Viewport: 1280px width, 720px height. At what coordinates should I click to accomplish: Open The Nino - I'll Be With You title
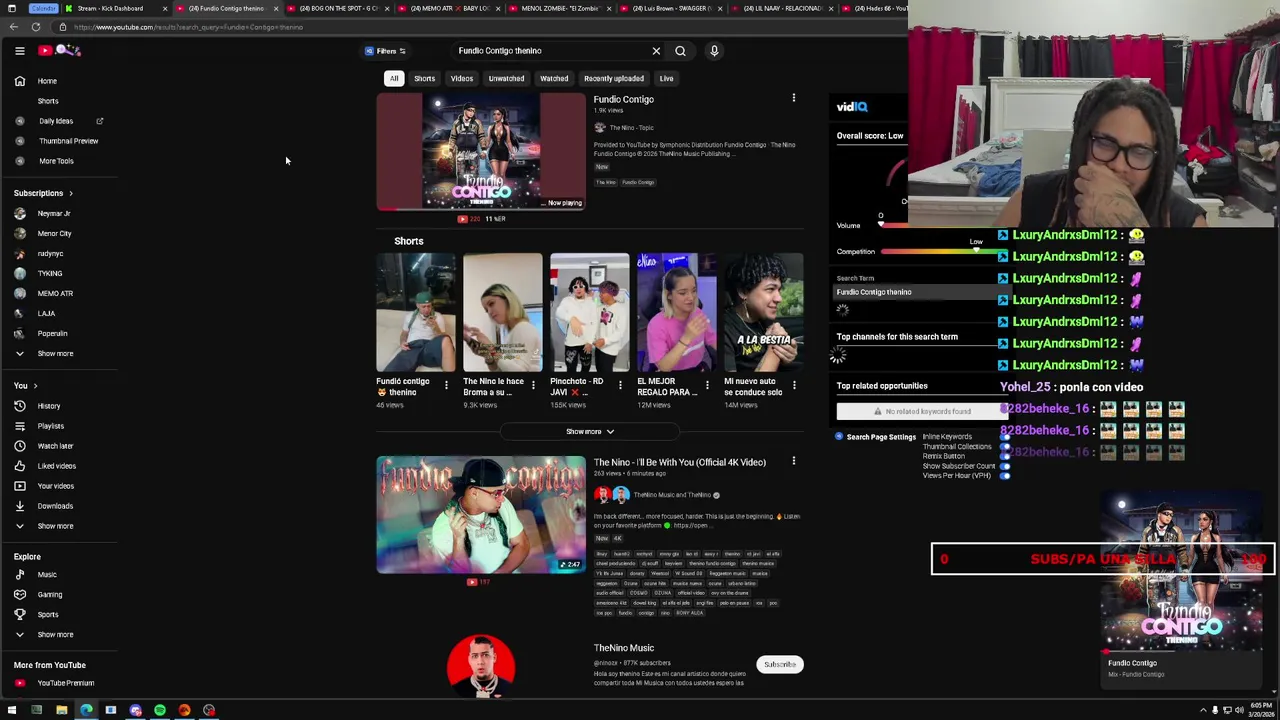pos(680,463)
